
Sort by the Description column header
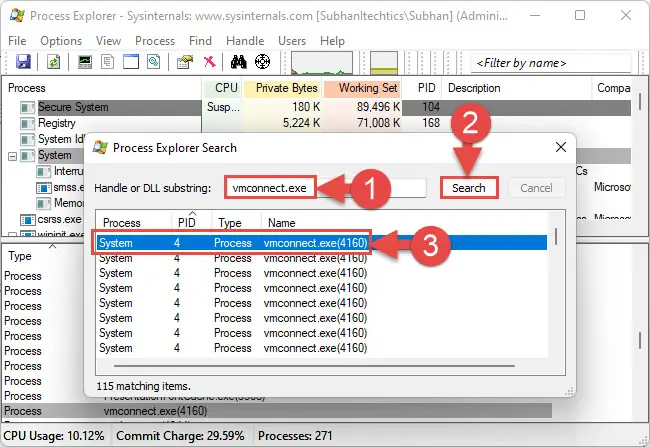point(517,88)
